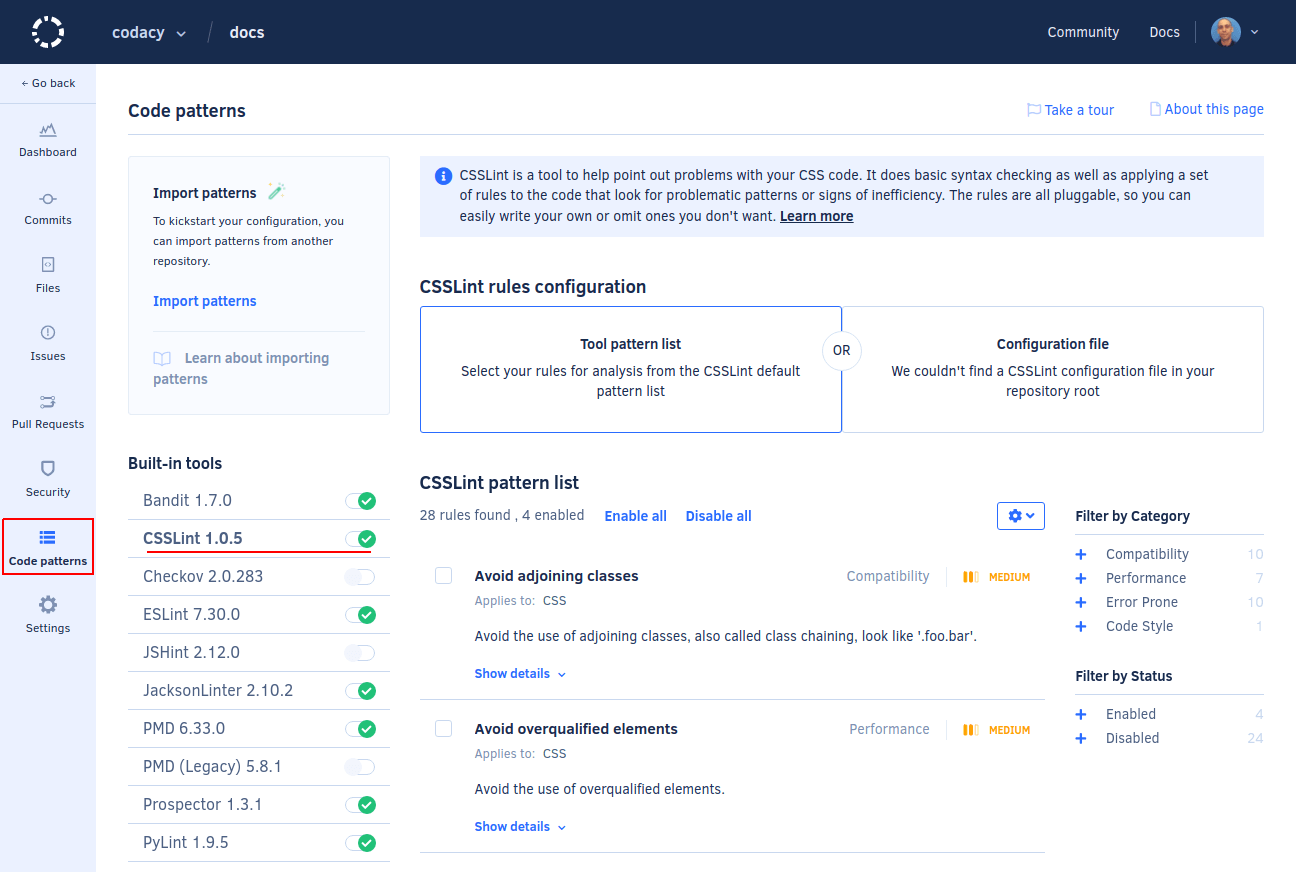
Task: Open the Pull Requests sidebar icon
Action: pos(48,401)
